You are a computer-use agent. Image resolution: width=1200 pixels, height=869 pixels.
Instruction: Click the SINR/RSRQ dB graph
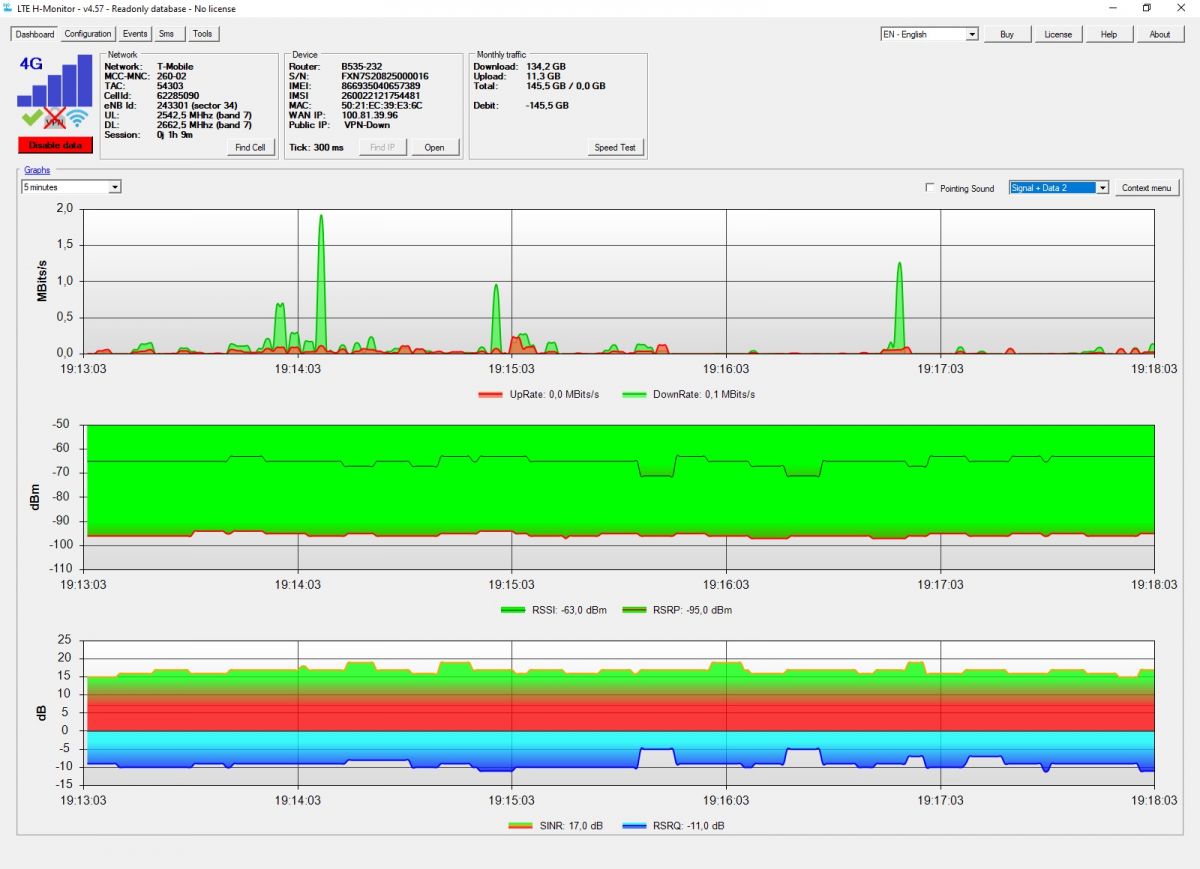[620, 712]
